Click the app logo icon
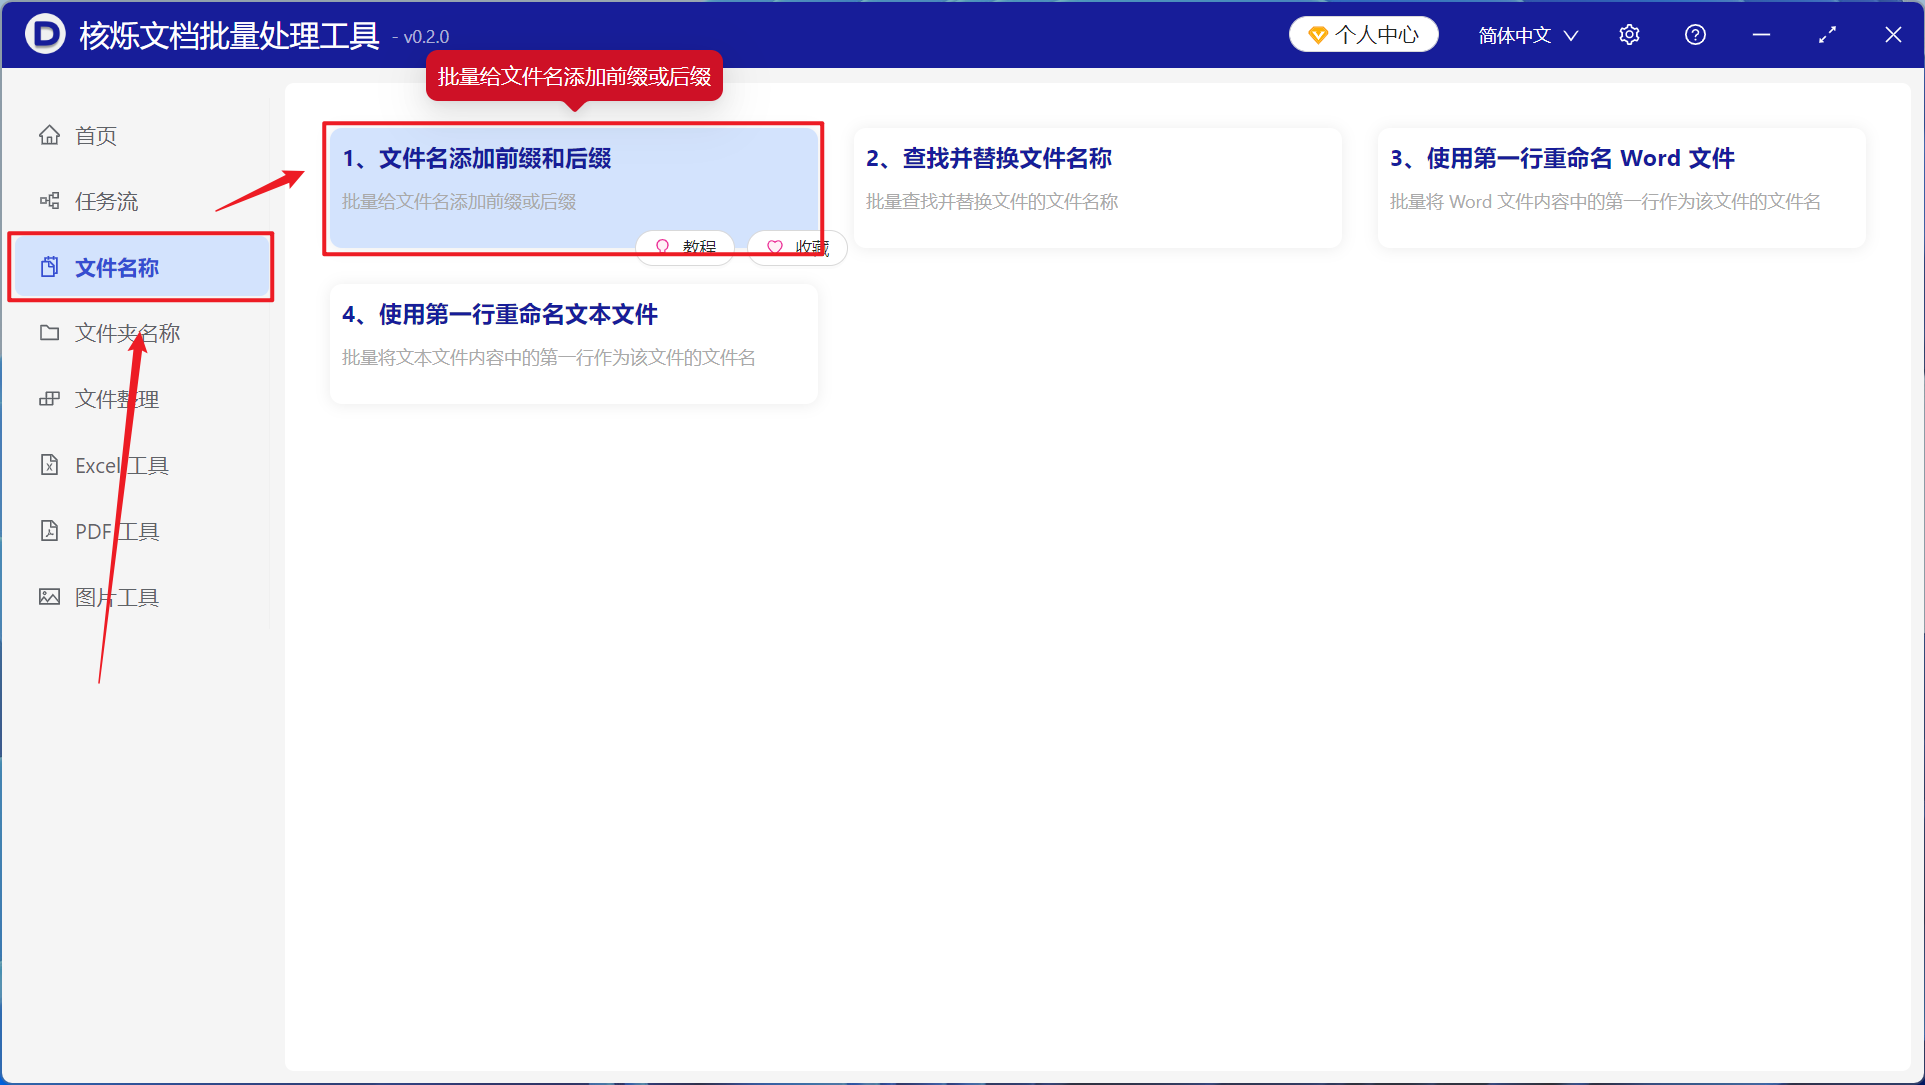This screenshot has height=1085, width=1925. (45, 34)
